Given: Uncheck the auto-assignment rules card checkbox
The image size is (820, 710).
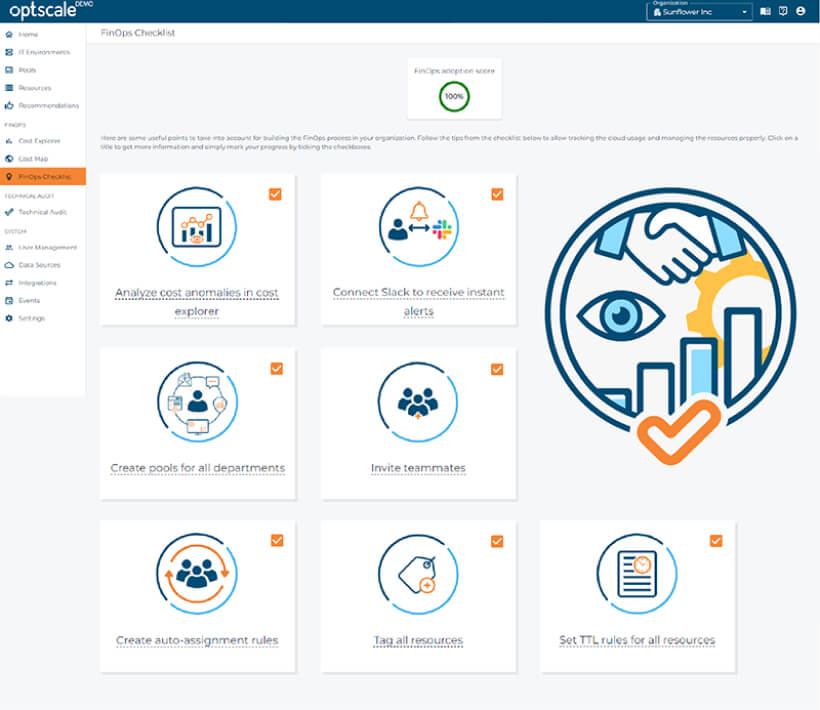Looking at the screenshot, I should point(277,541).
